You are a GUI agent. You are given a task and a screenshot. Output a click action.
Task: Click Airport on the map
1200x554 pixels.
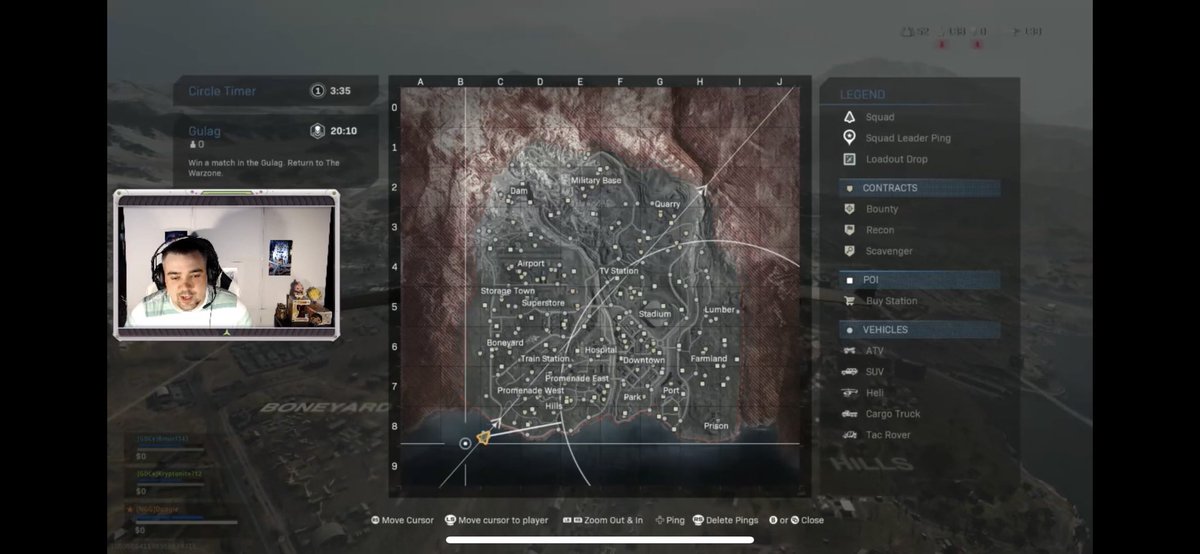point(531,264)
